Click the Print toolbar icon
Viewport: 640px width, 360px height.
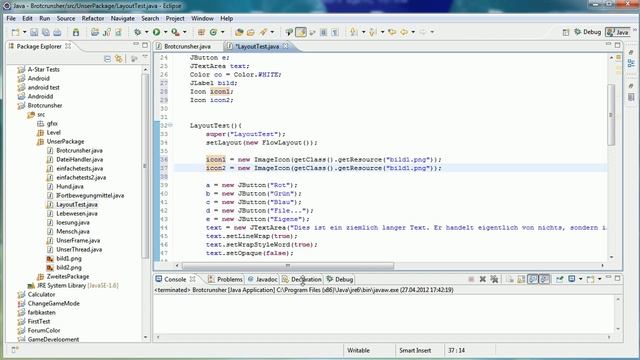point(57,32)
